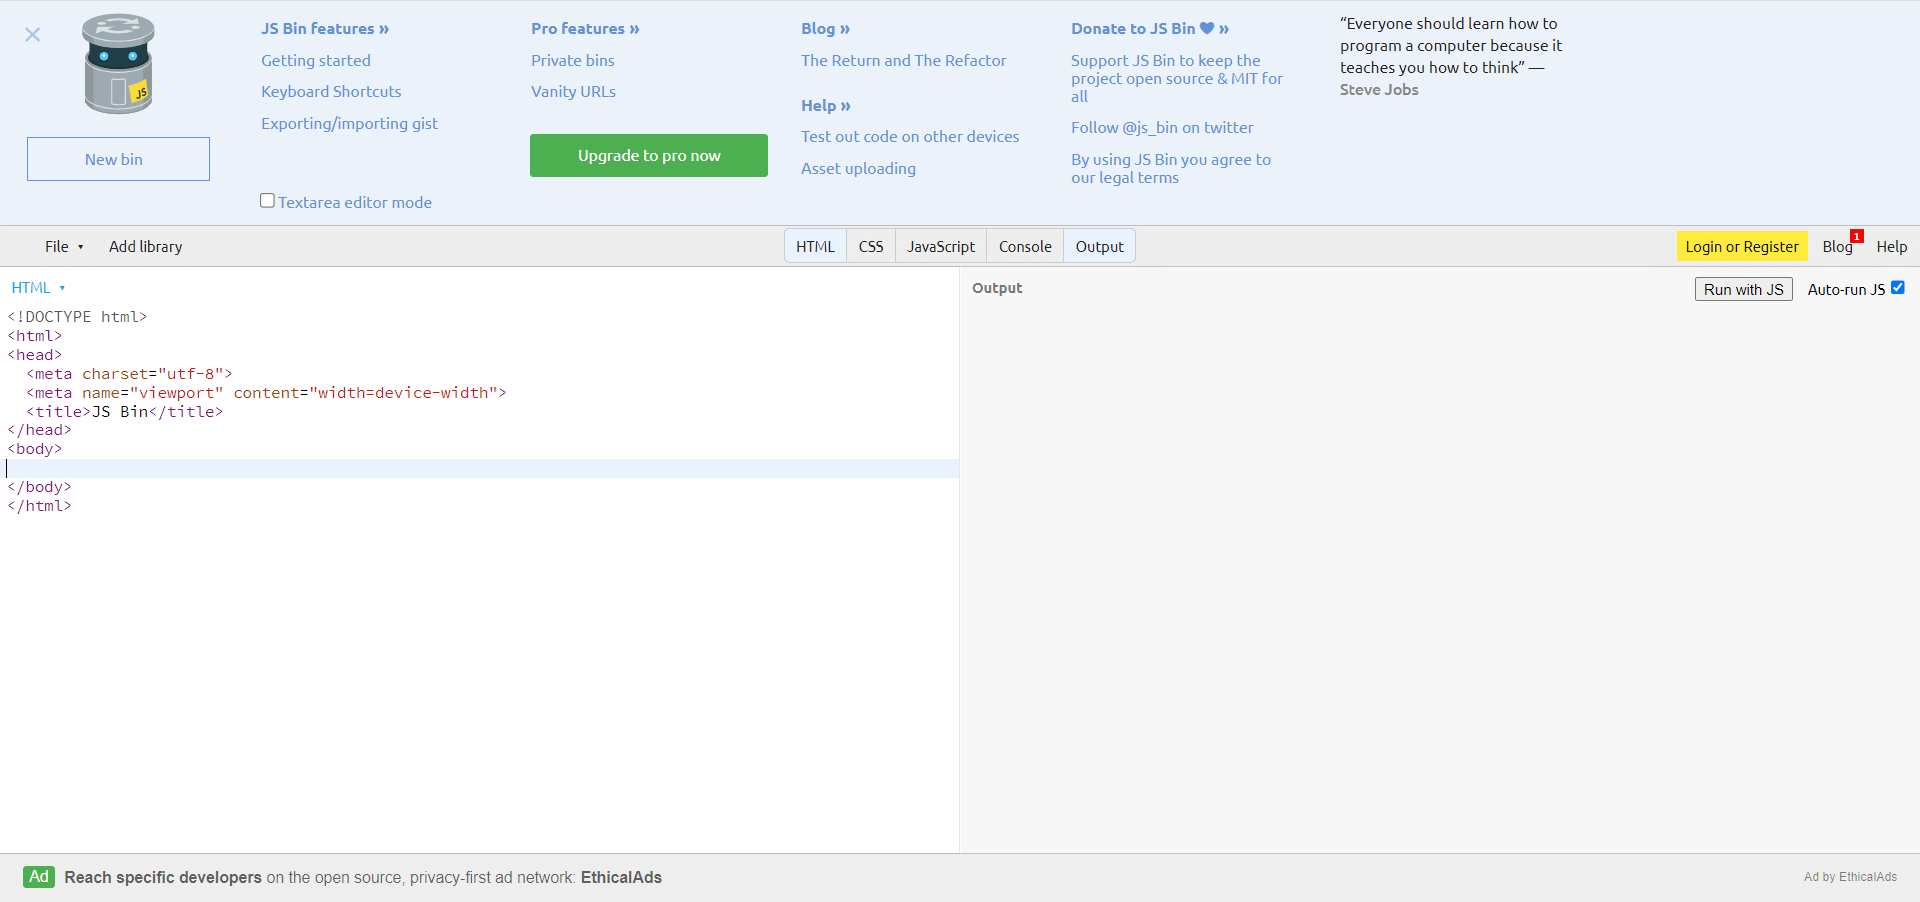Image resolution: width=1920 pixels, height=902 pixels.
Task: Open the Keyboard Shortcuts link
Action: click(331, 92)
